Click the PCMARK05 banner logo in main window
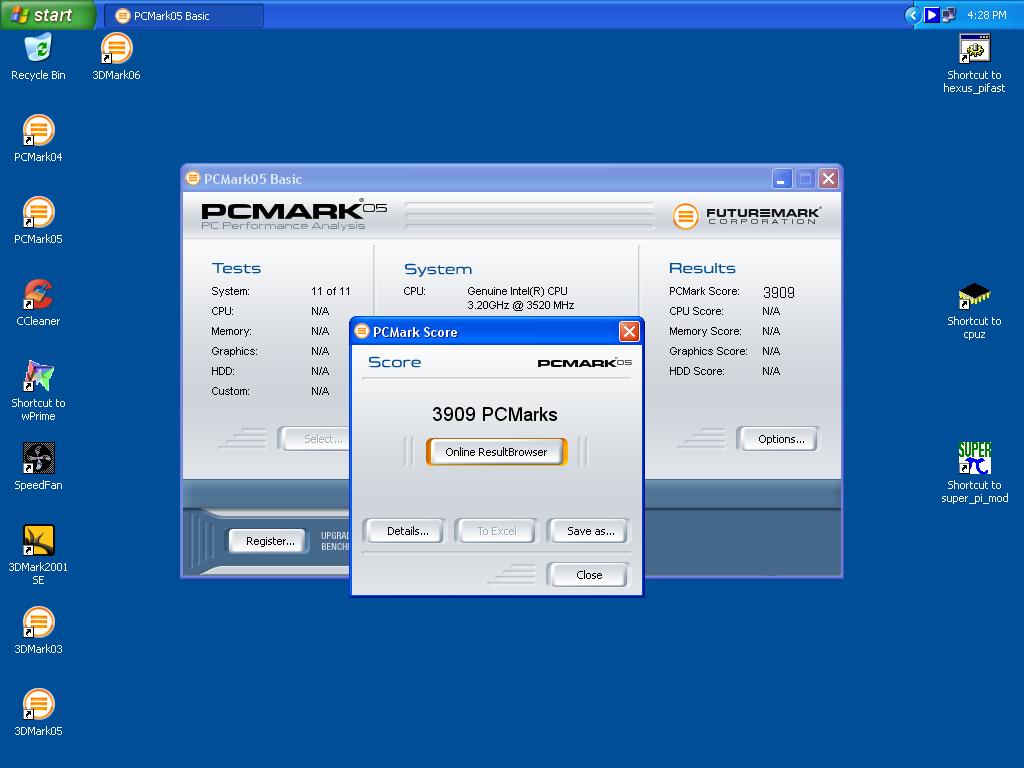The width and height of the screenshot is (1024, 768). point(294,214)
